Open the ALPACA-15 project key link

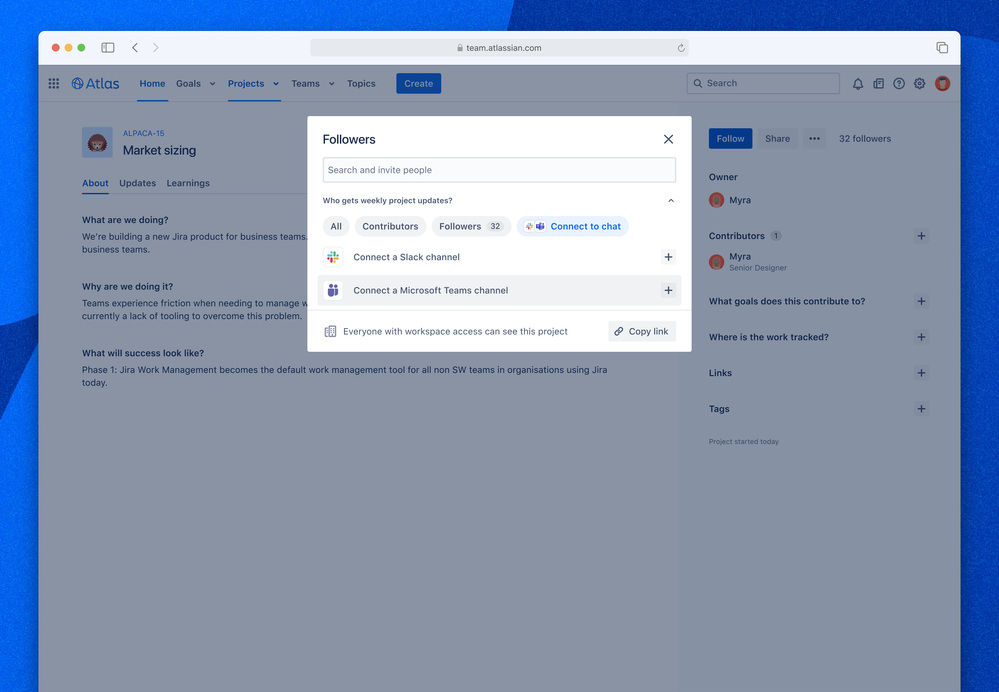143,133
